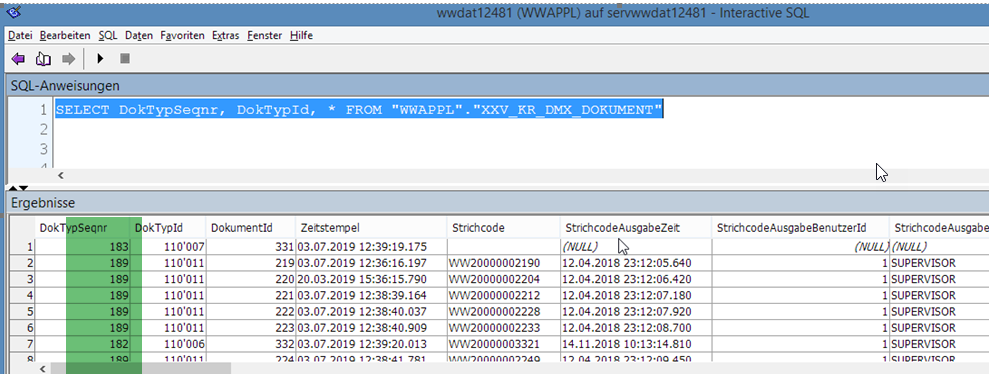Click the DokumentId column header
Viewport: 989px width, 374px height.
pyautogui.click(x=250, y=227)
